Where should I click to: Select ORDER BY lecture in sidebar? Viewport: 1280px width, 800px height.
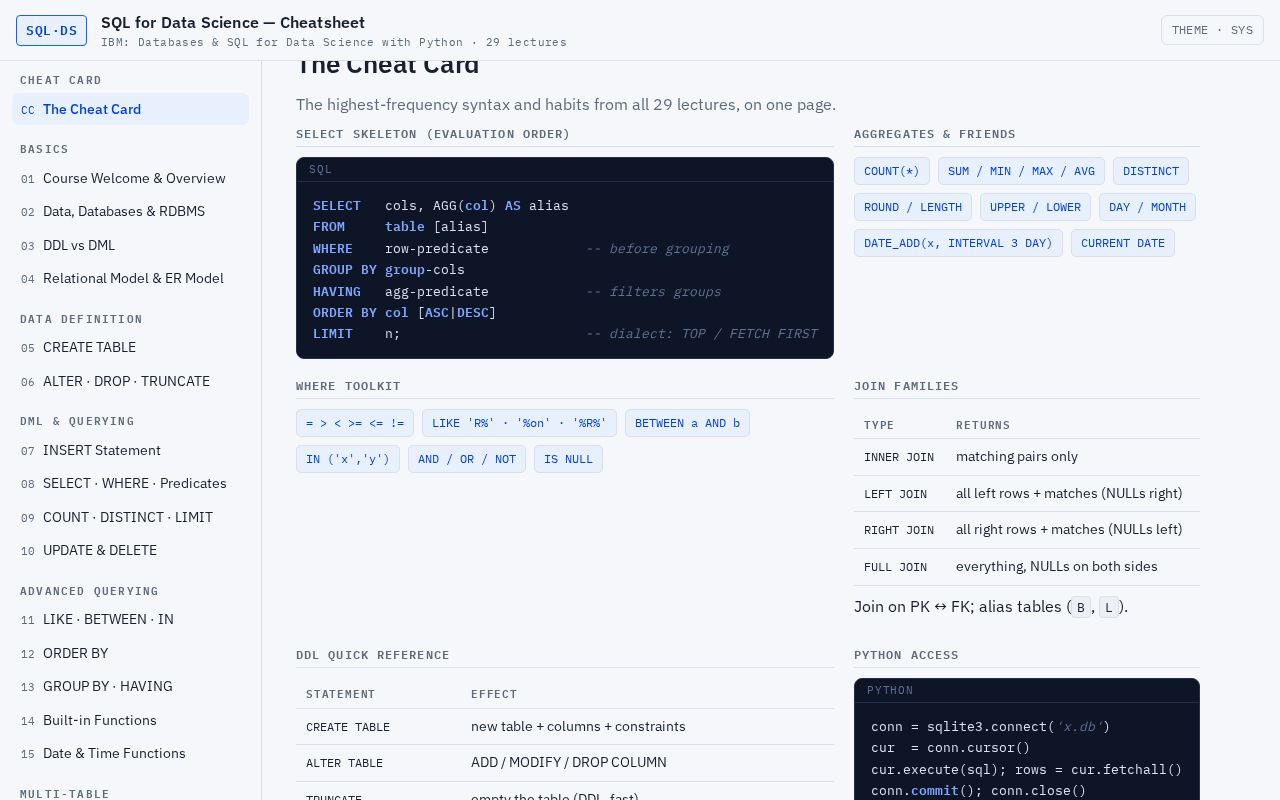click(x=130, y=653)
